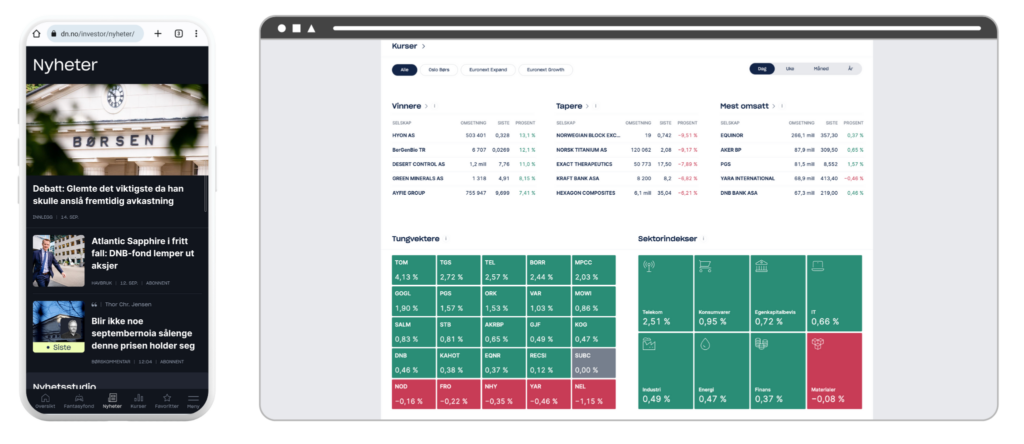Screen dimensions: 1024x444
Task: Select the Oslo Børs market filter
Action: 439,69
